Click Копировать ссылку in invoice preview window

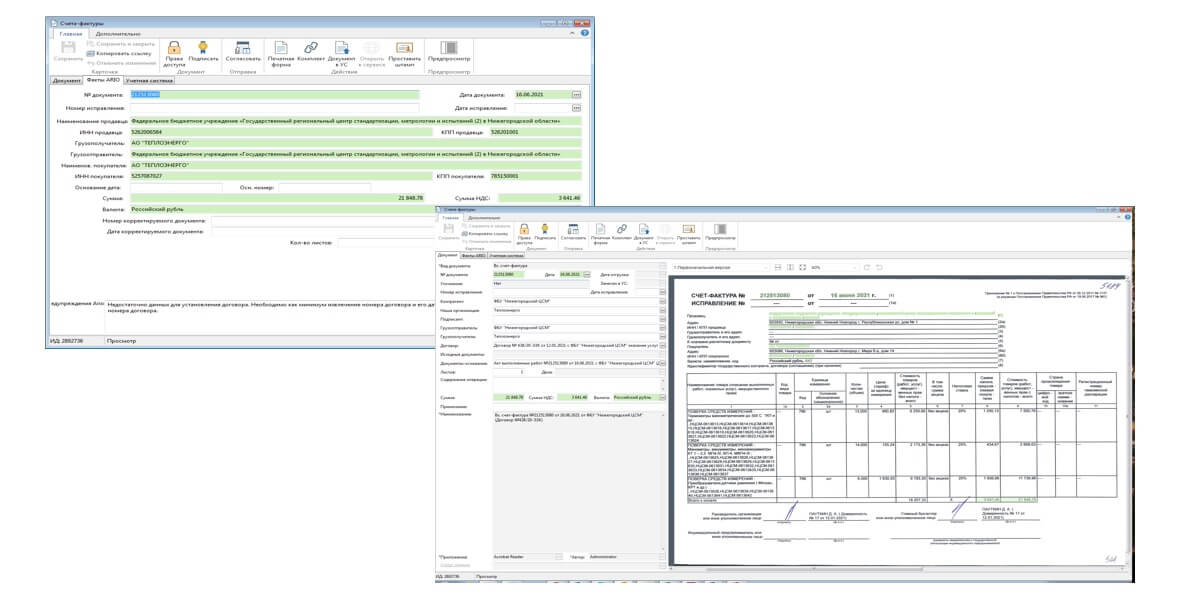(486, 234)
